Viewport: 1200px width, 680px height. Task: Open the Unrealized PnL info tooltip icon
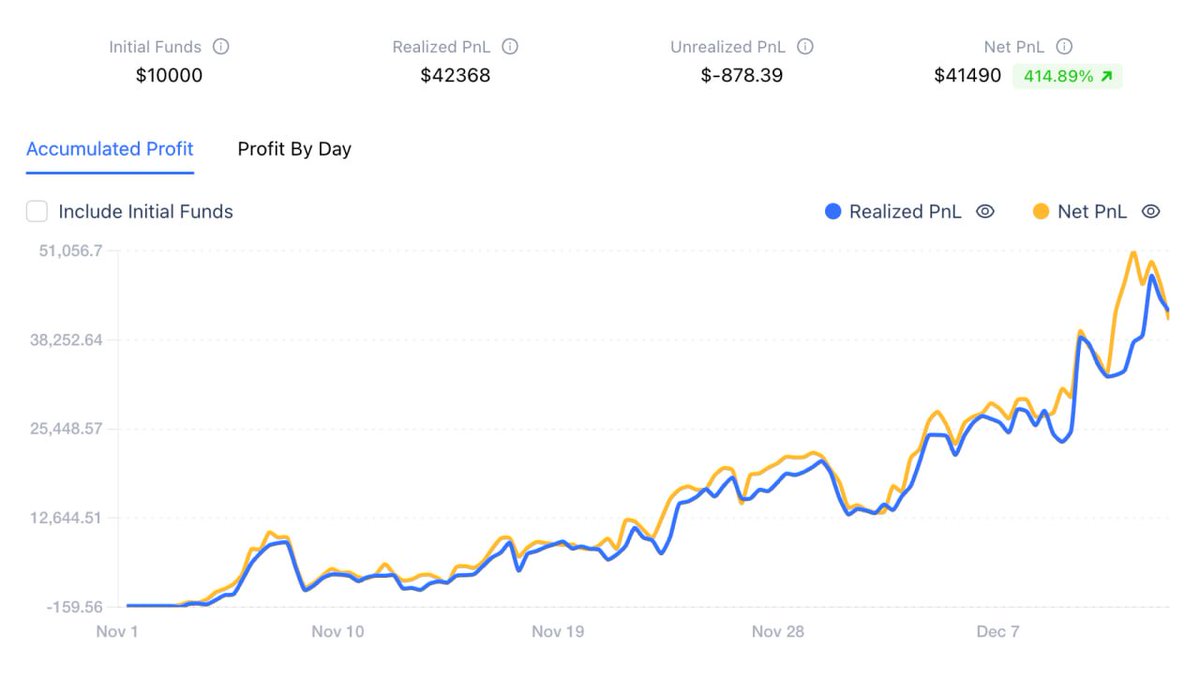[x=805, y=46]
